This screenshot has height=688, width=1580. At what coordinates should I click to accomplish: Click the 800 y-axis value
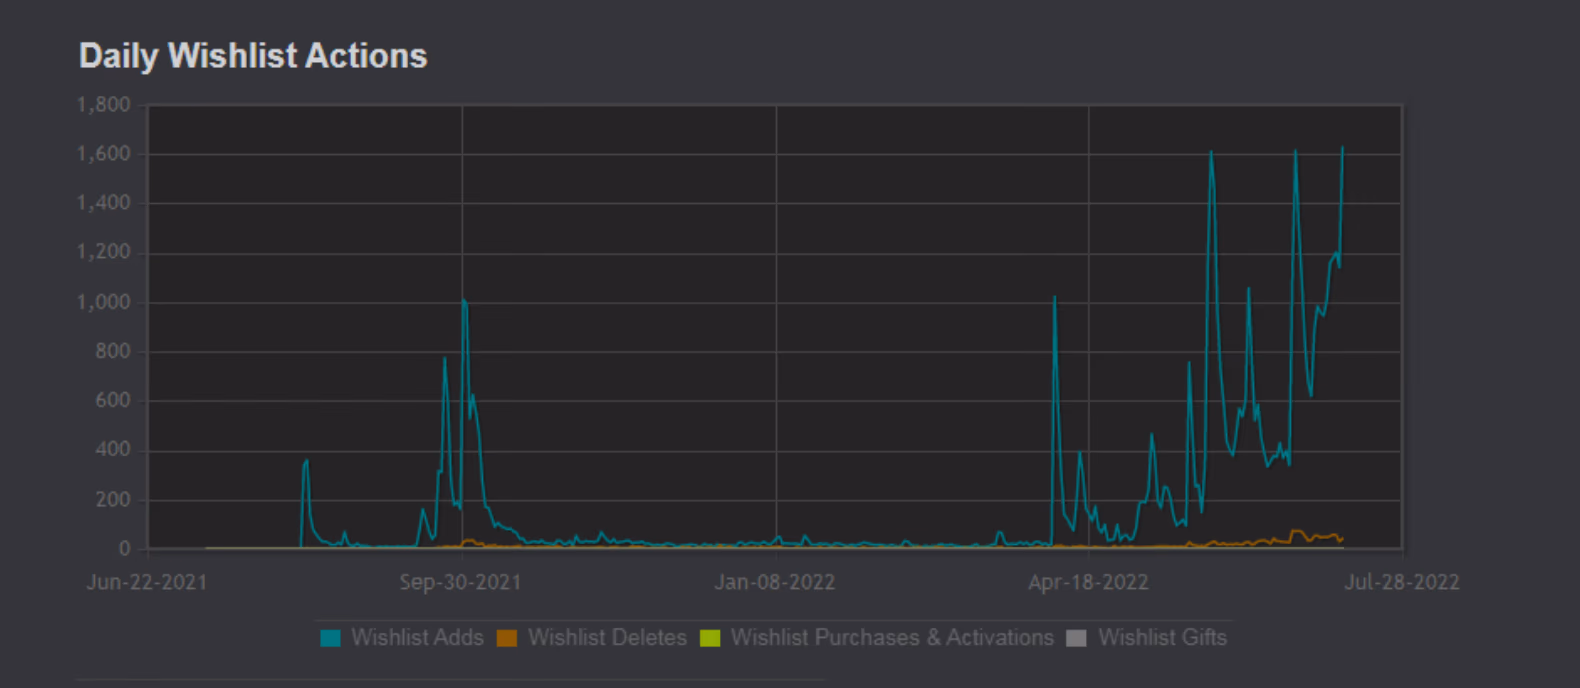tap(113, 351)
